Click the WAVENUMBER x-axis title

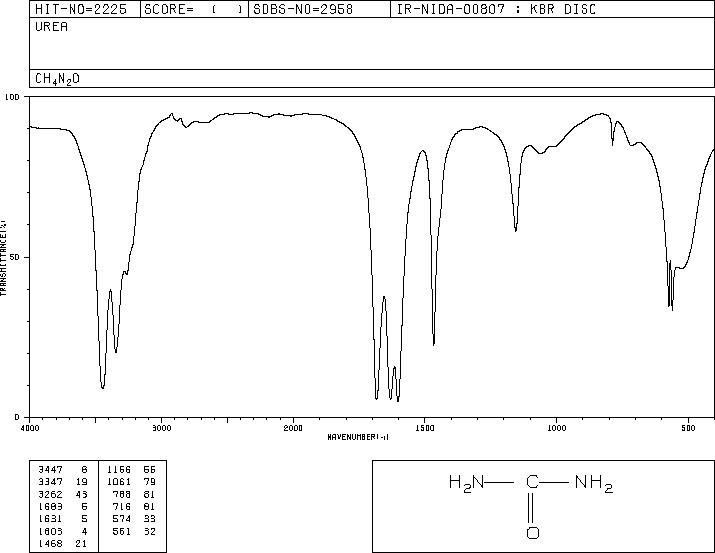tap(358, 437)
